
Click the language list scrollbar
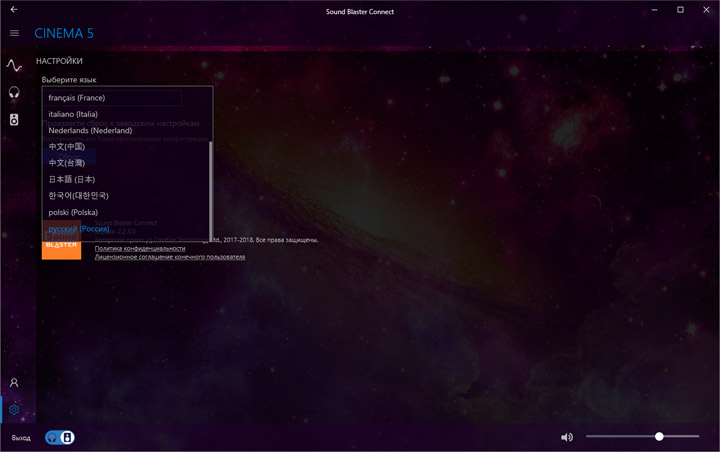211,191
